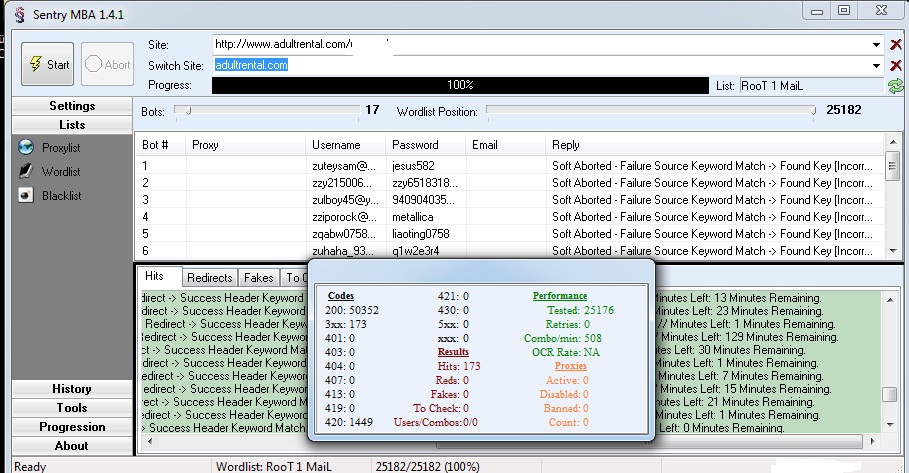Click the Email column header
Screen dimensions: 909x473
point(505,145)
